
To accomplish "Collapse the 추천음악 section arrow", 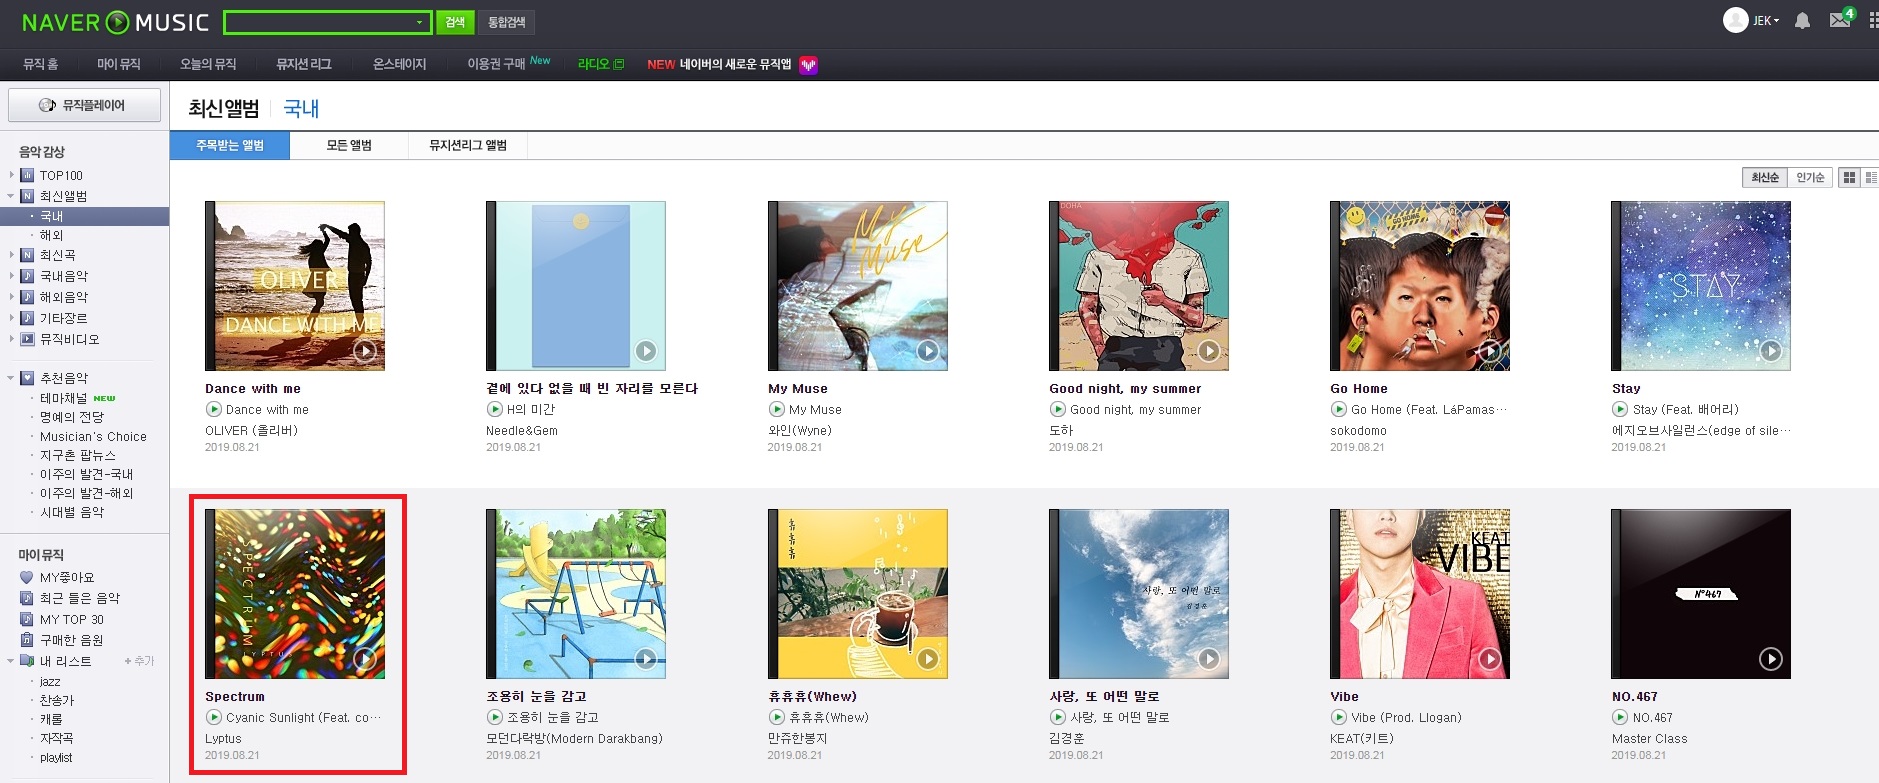I will coord(11,378).
